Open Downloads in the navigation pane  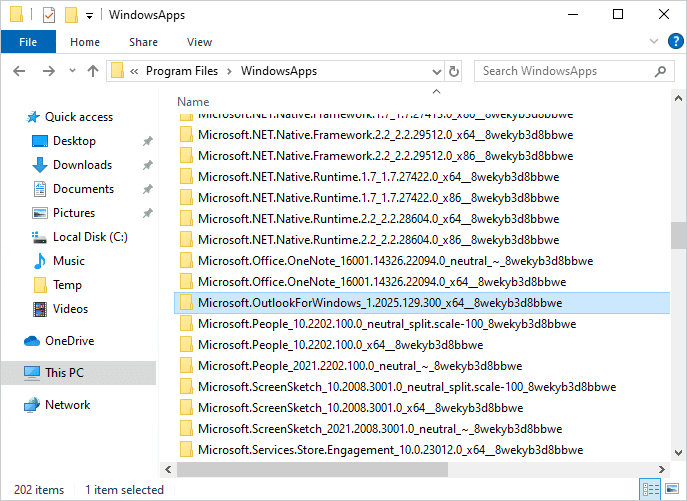(x=82, y=165)
